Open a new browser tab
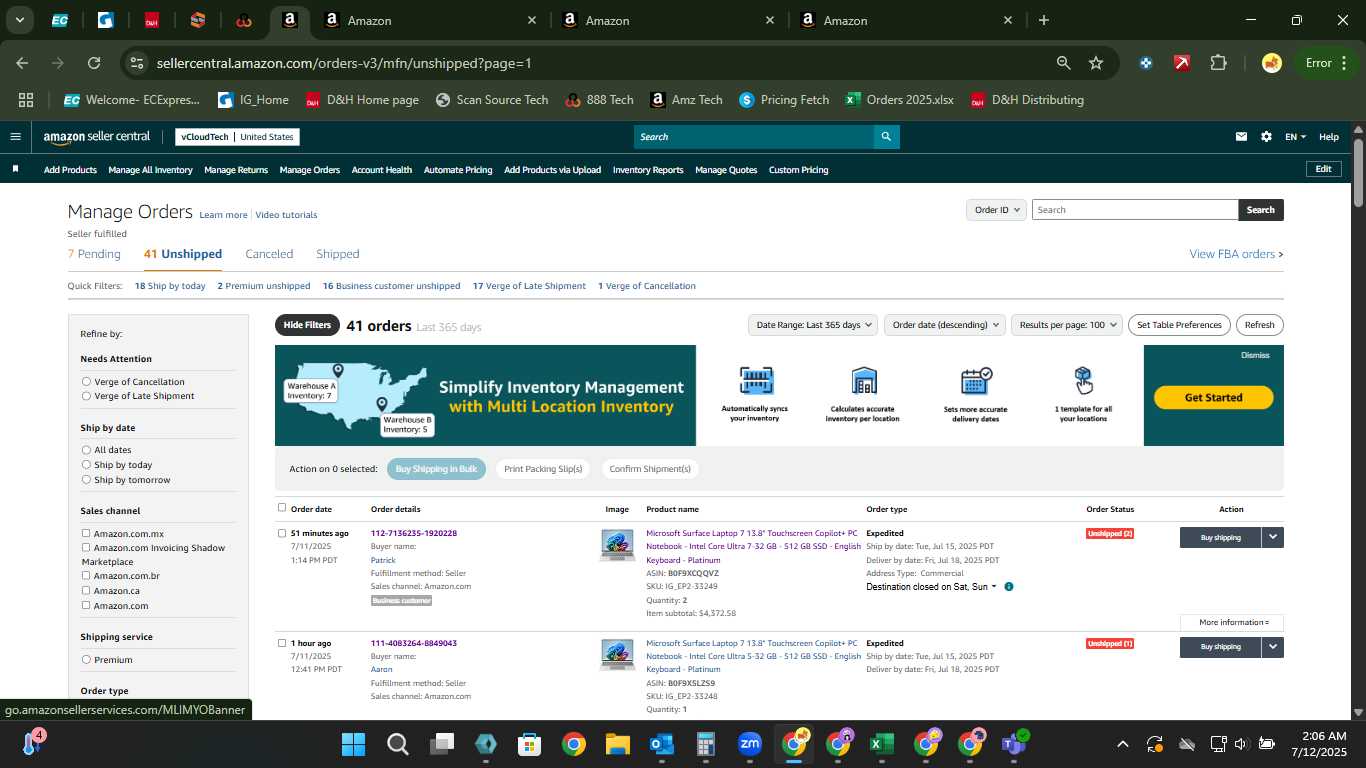 pos(1044,20)
